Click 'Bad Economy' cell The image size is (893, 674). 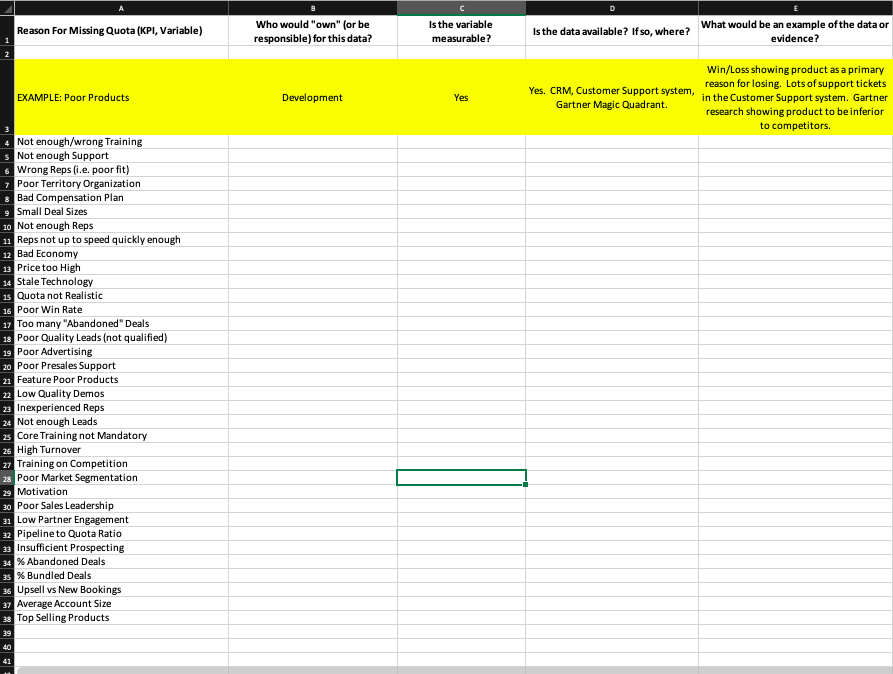(121, 254)
